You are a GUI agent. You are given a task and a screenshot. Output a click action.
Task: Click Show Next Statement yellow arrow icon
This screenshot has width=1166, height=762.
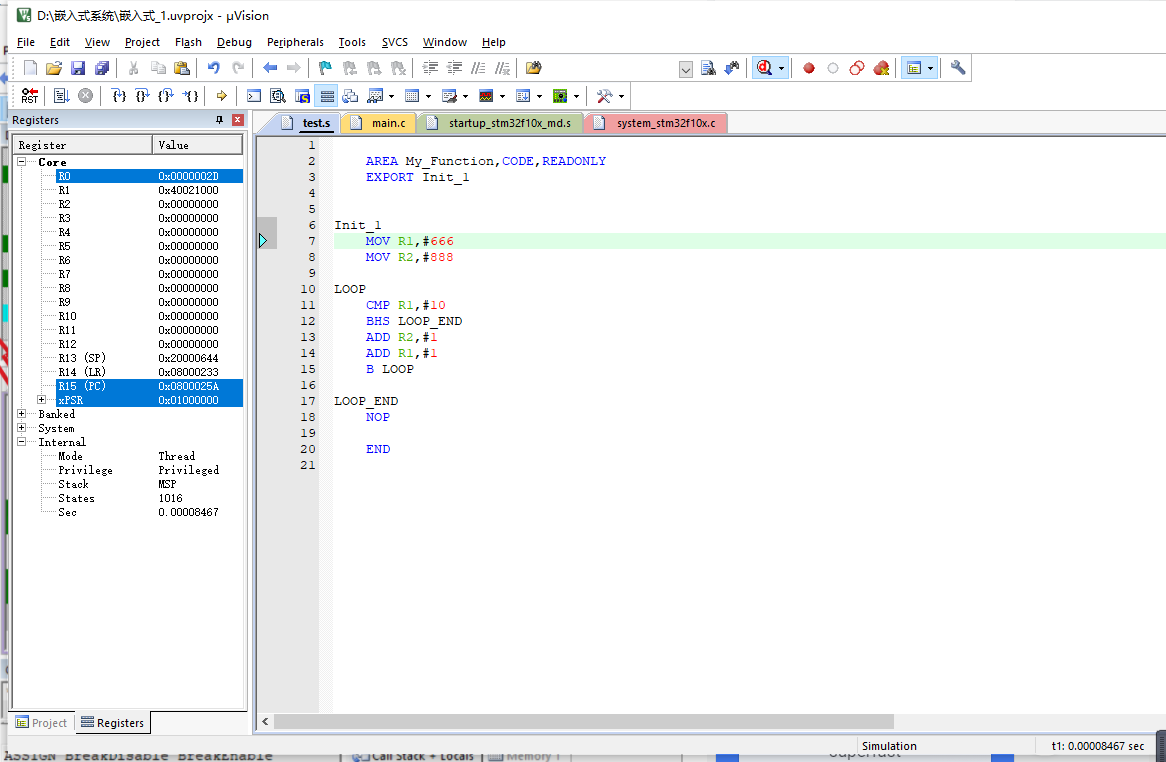[222, 96]
